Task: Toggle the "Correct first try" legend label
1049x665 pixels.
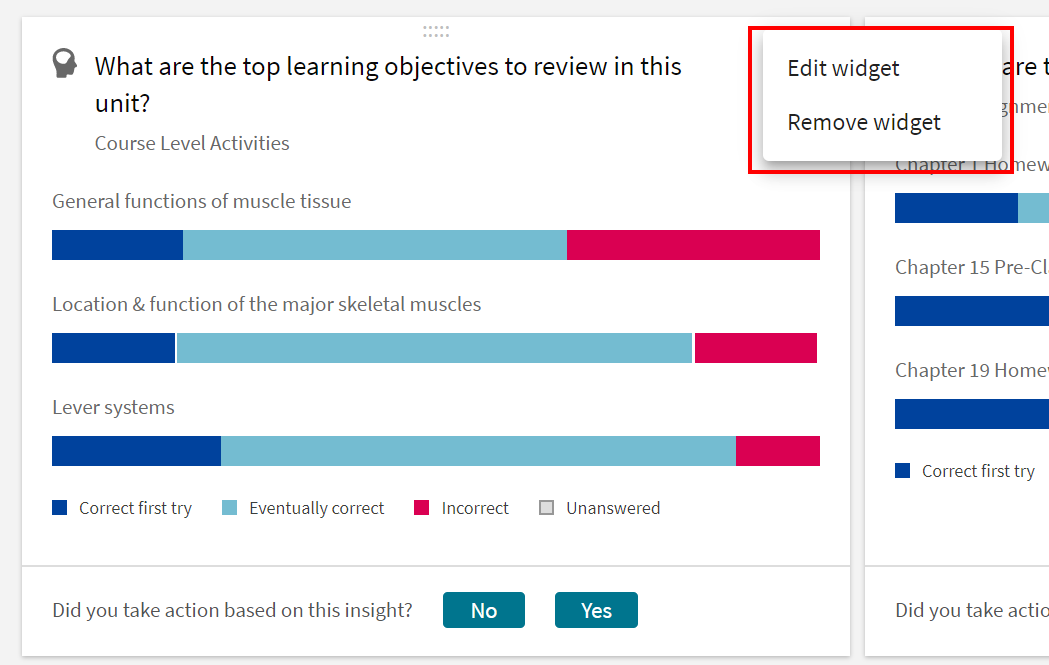Action: pyautogui.click(x=134, y=508)
